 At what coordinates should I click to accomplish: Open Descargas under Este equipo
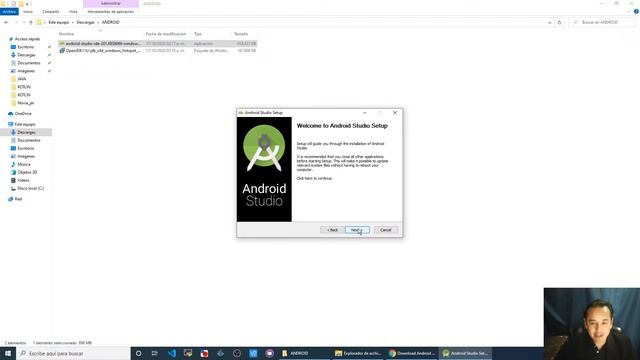[x=26, y=132]
